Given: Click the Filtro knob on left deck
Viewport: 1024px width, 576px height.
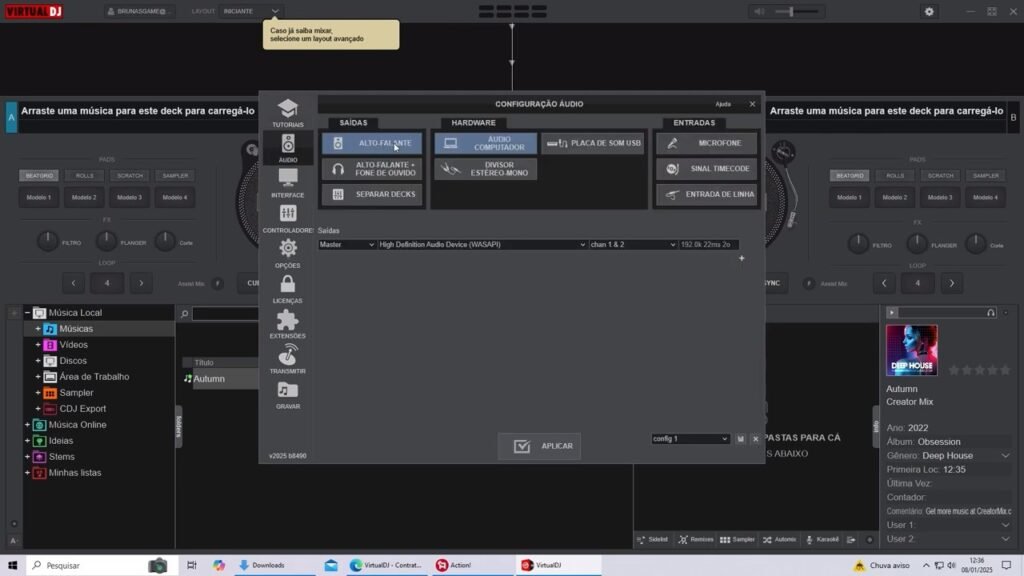Looking at the screenshot, I should (47, 242).
